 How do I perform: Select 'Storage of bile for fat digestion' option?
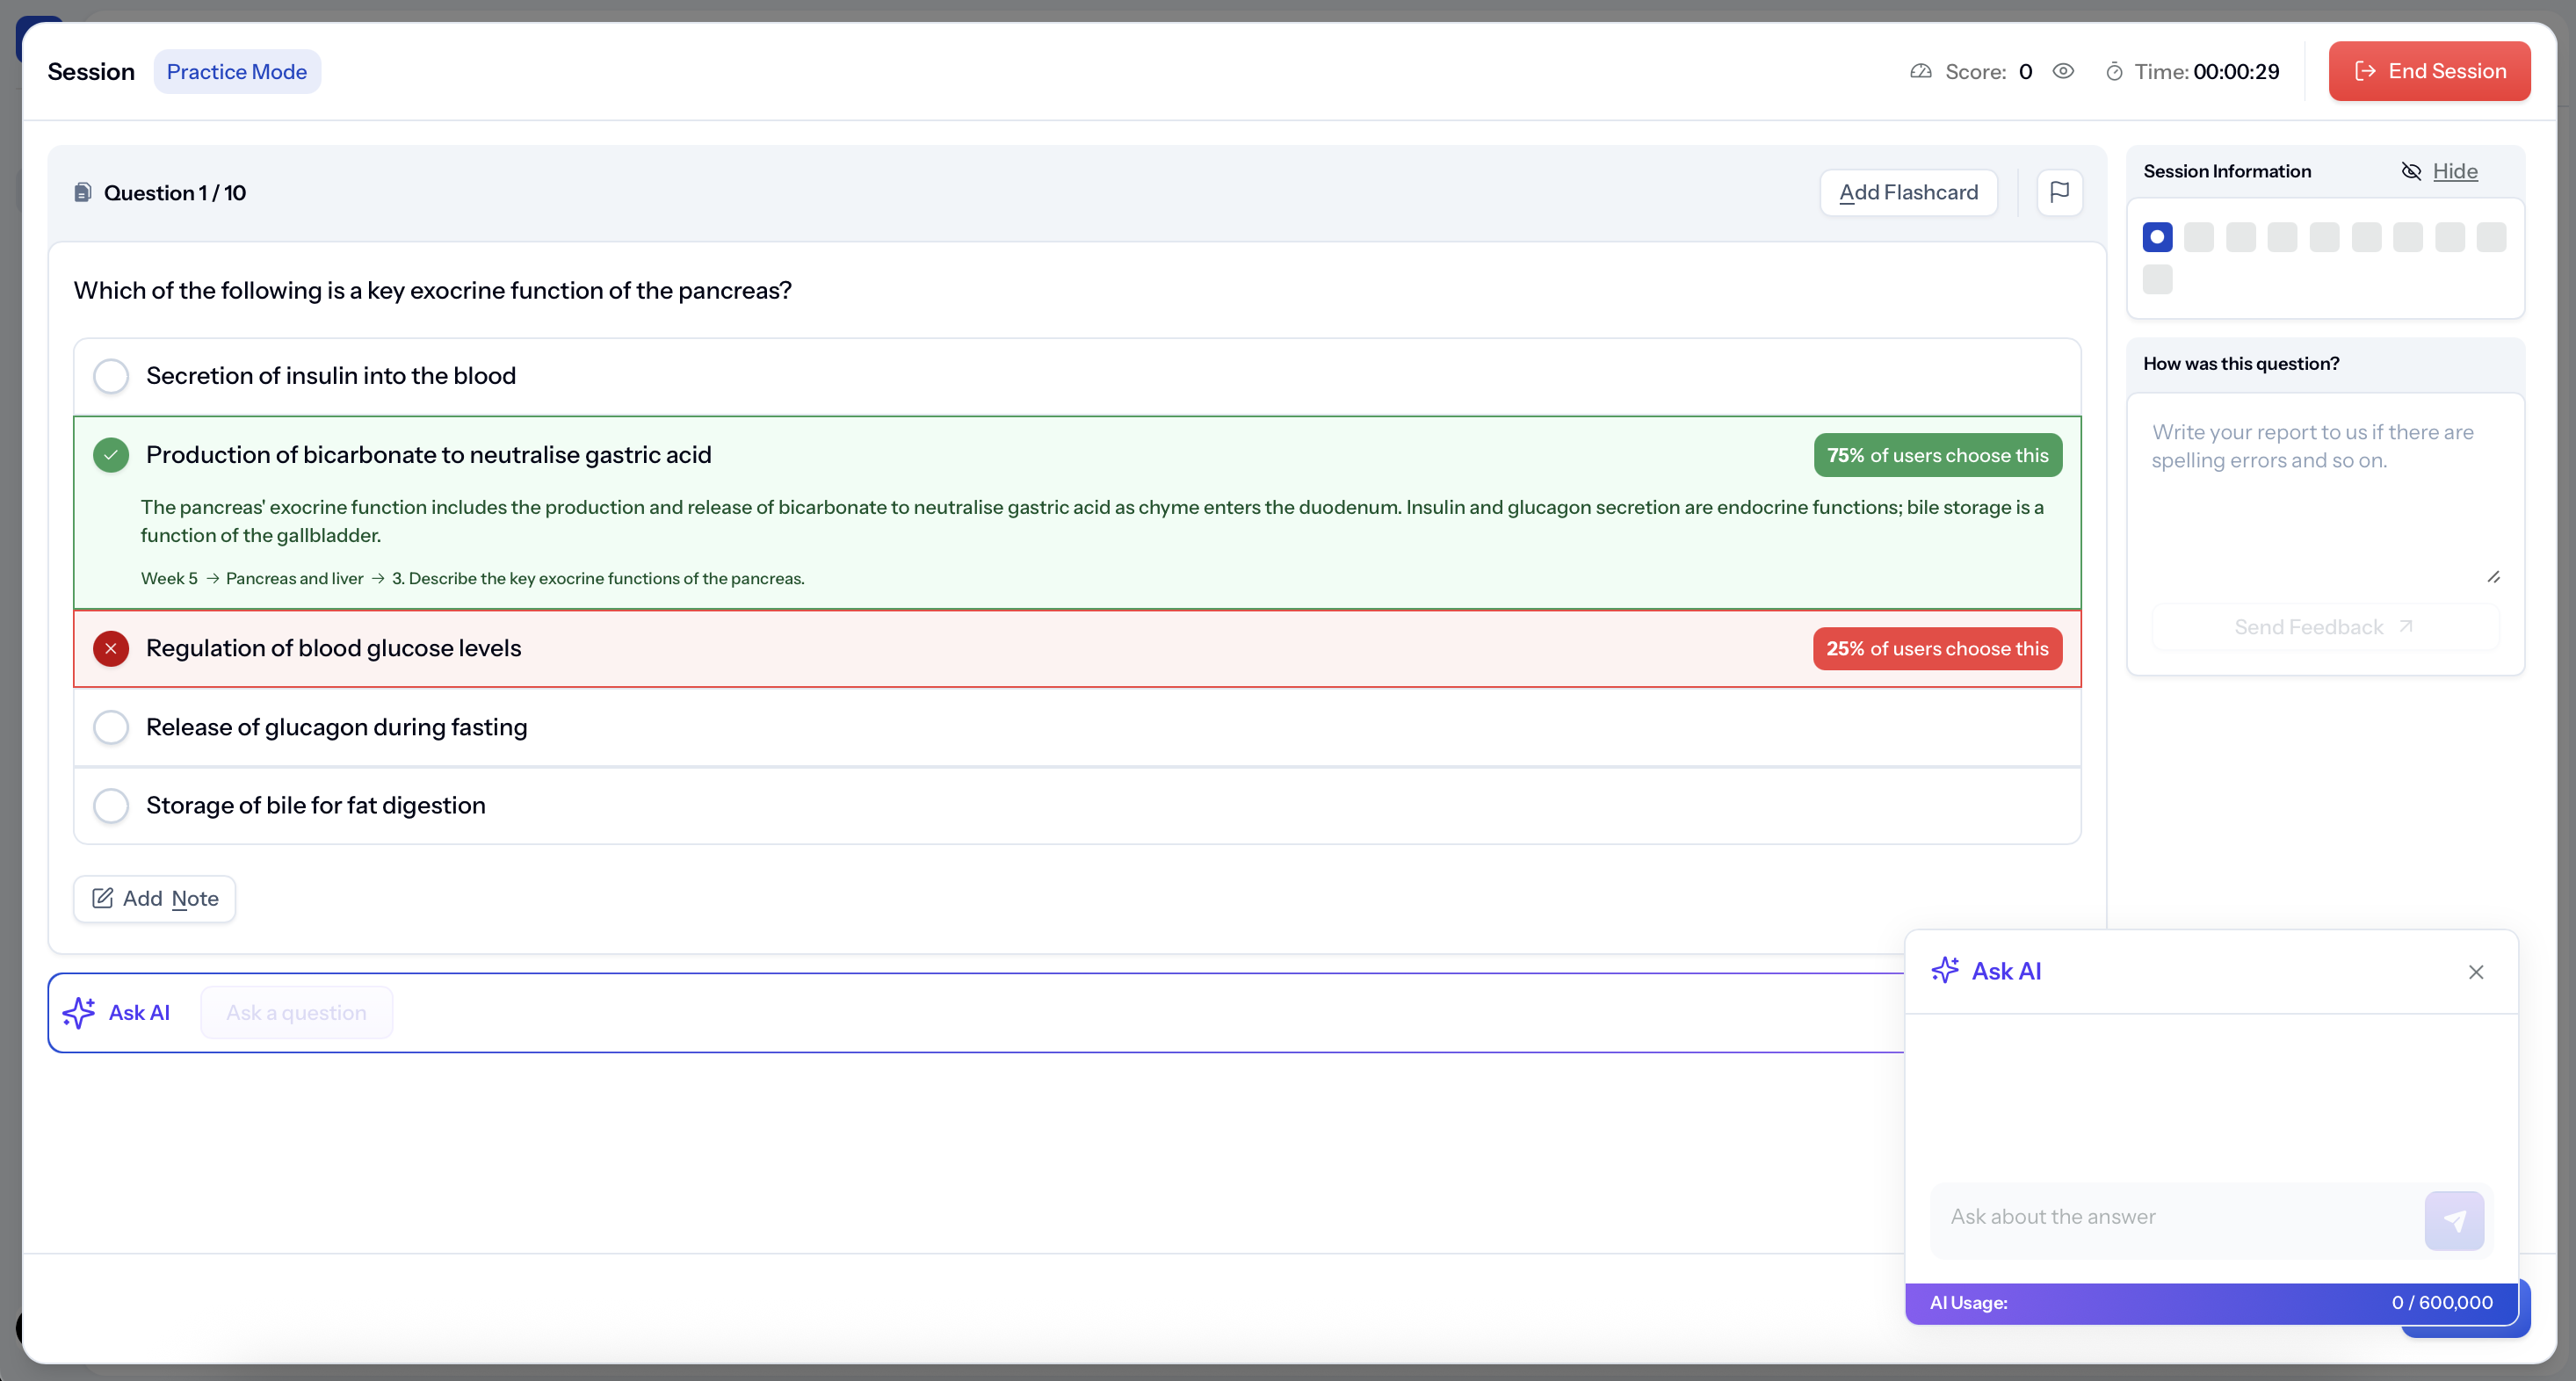pyautogui.click(x=111, y=805)
